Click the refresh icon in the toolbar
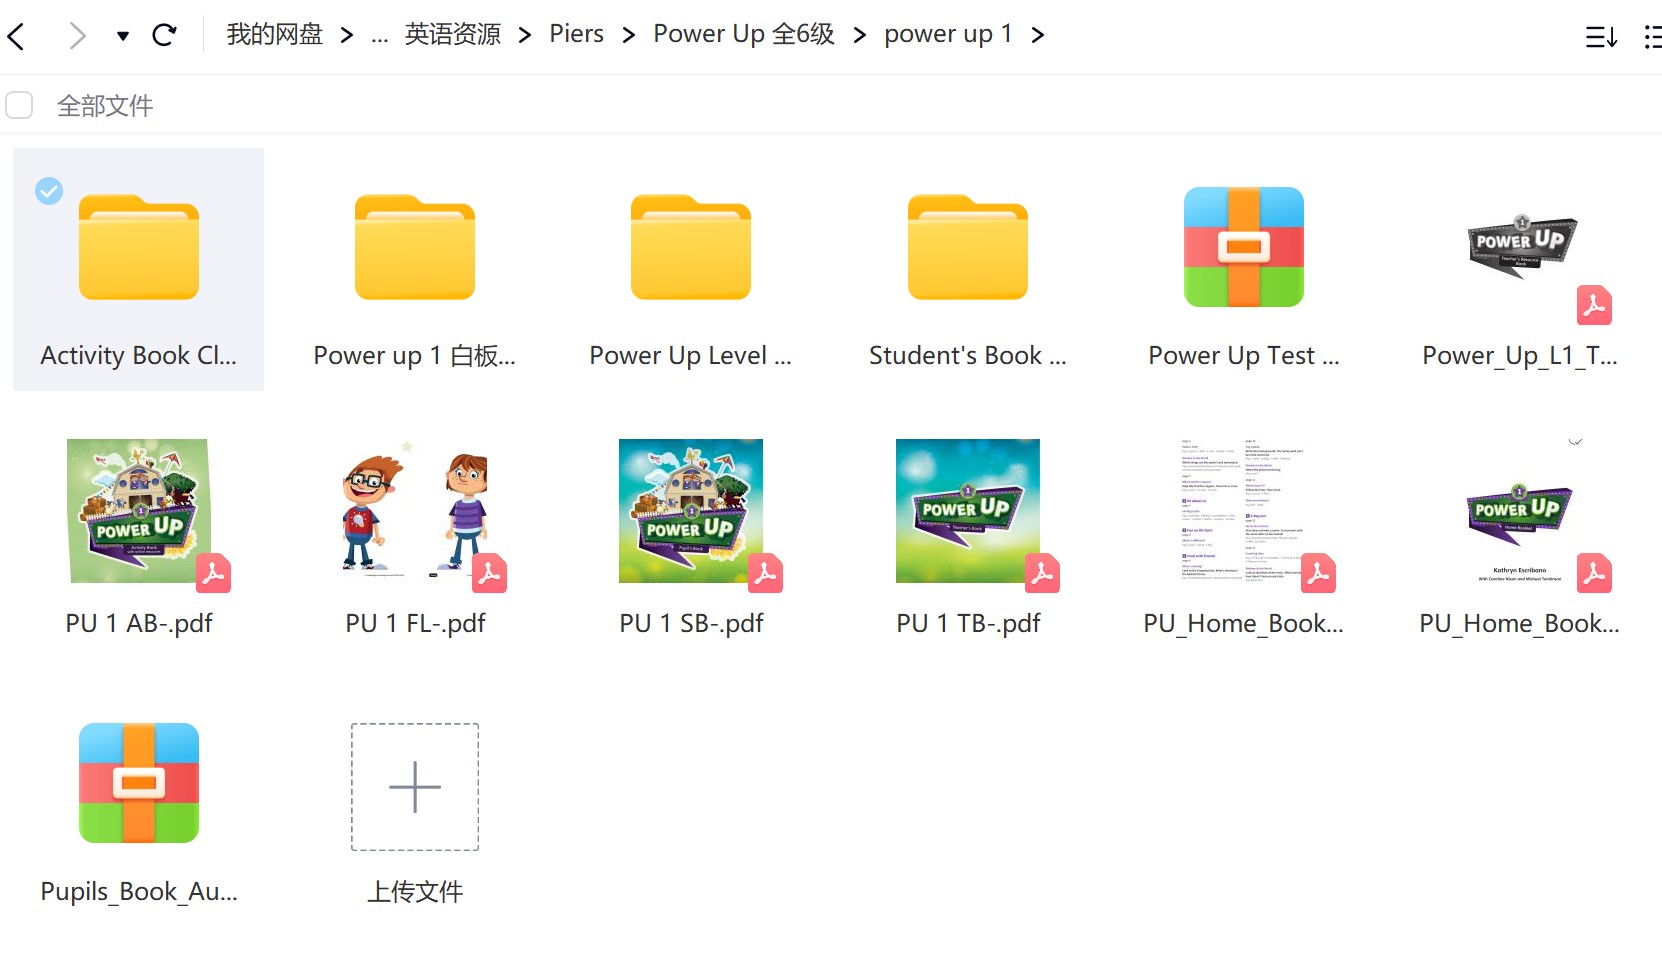The height and width of the screenshot is (966, 1662). pos(166,34)
